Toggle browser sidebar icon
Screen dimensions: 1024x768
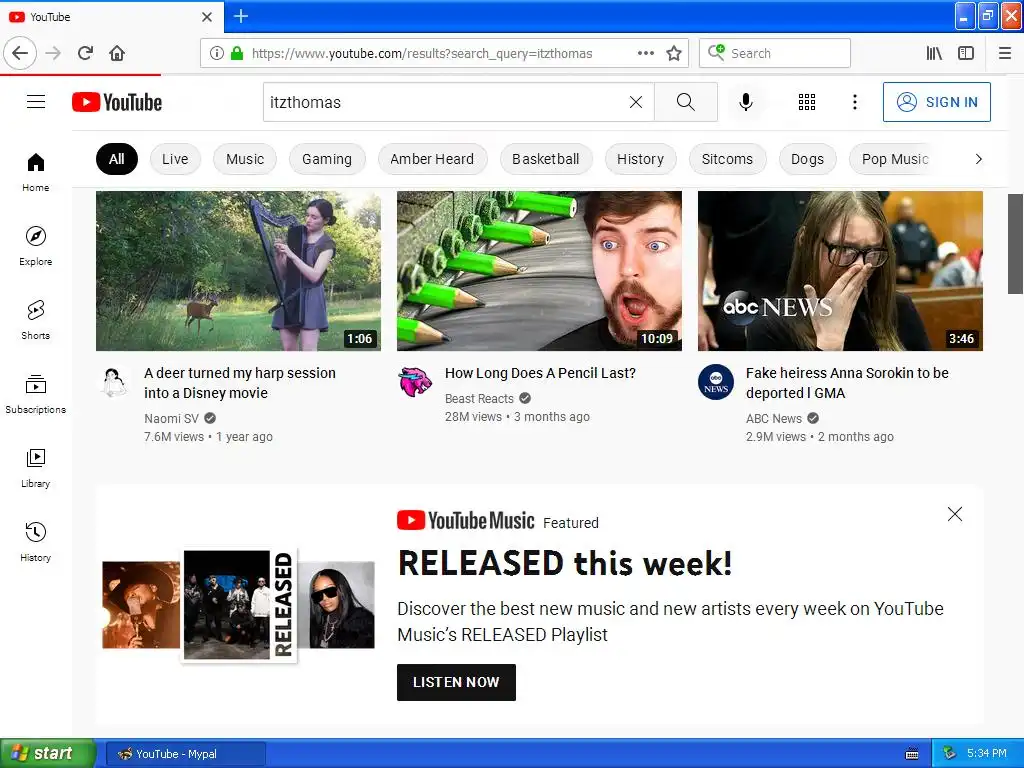(966, 53)
